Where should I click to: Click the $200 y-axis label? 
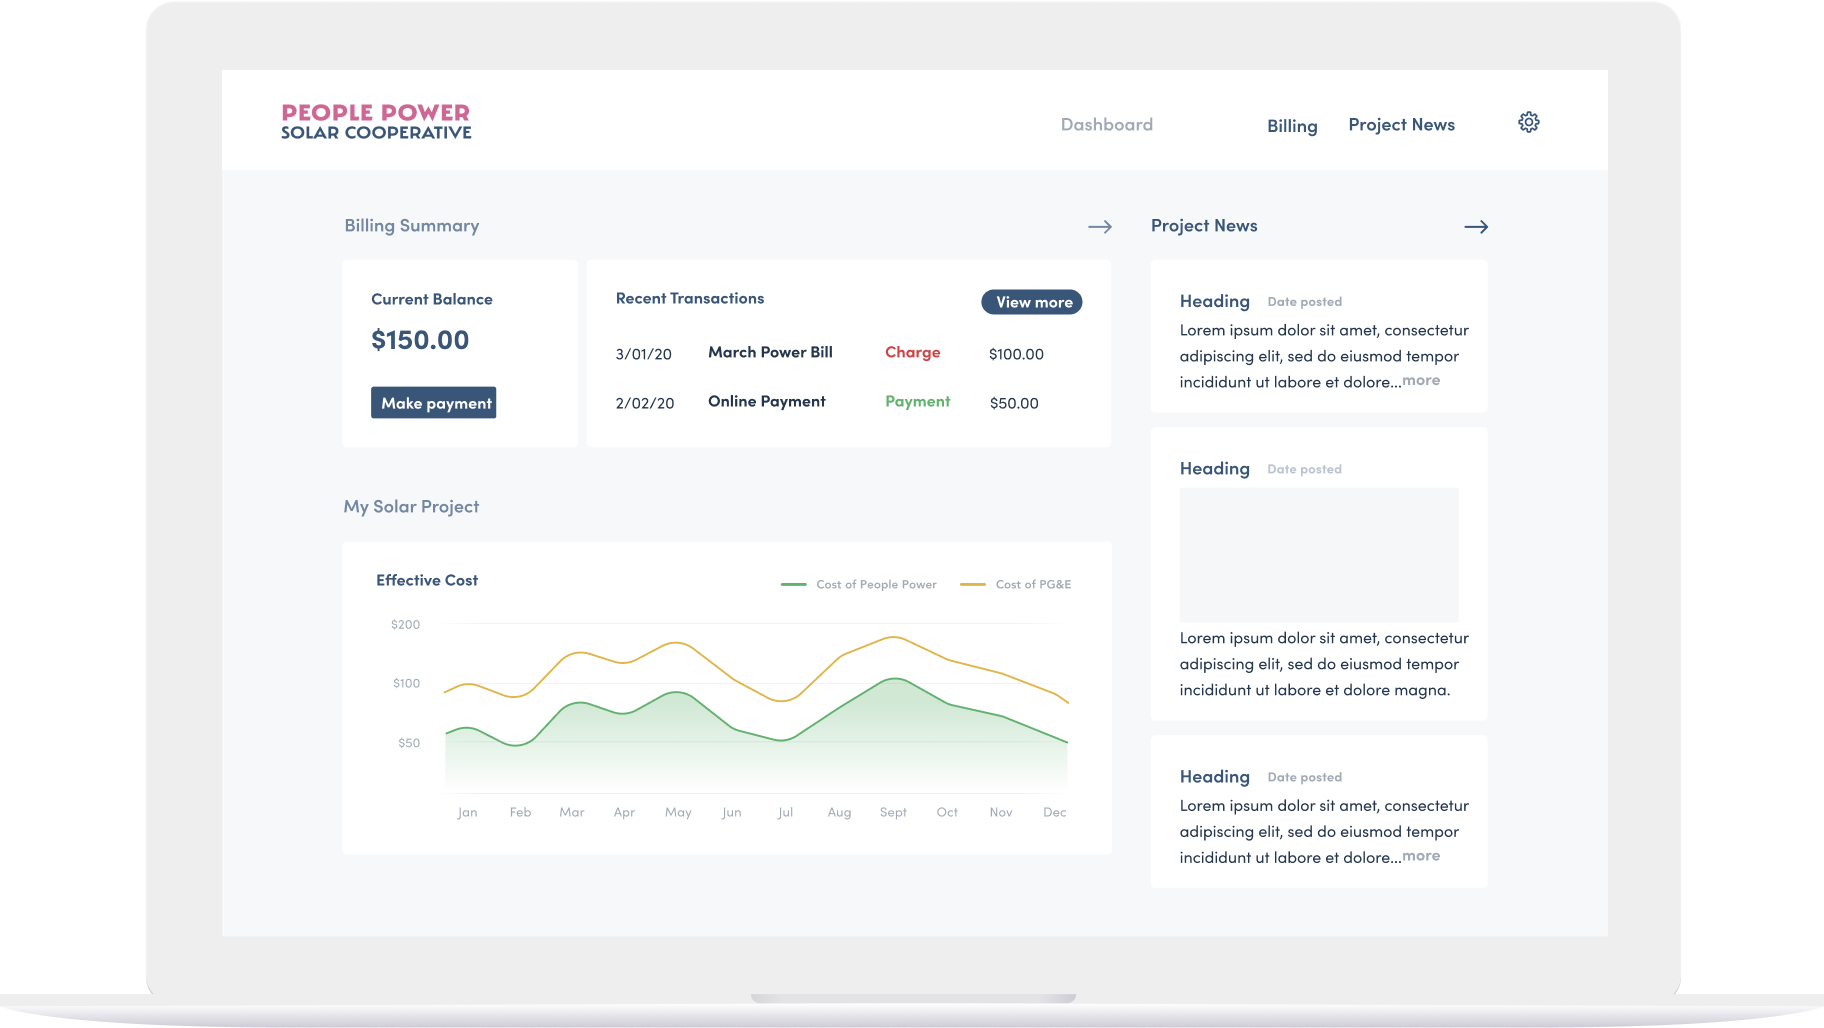[405, 624]
